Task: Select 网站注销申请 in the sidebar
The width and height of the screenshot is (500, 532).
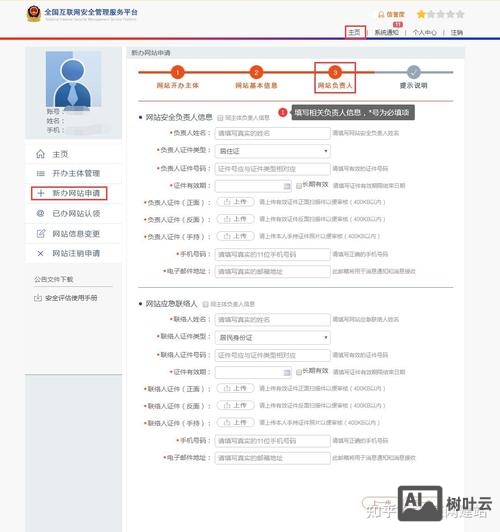Action: coord(73,253)
